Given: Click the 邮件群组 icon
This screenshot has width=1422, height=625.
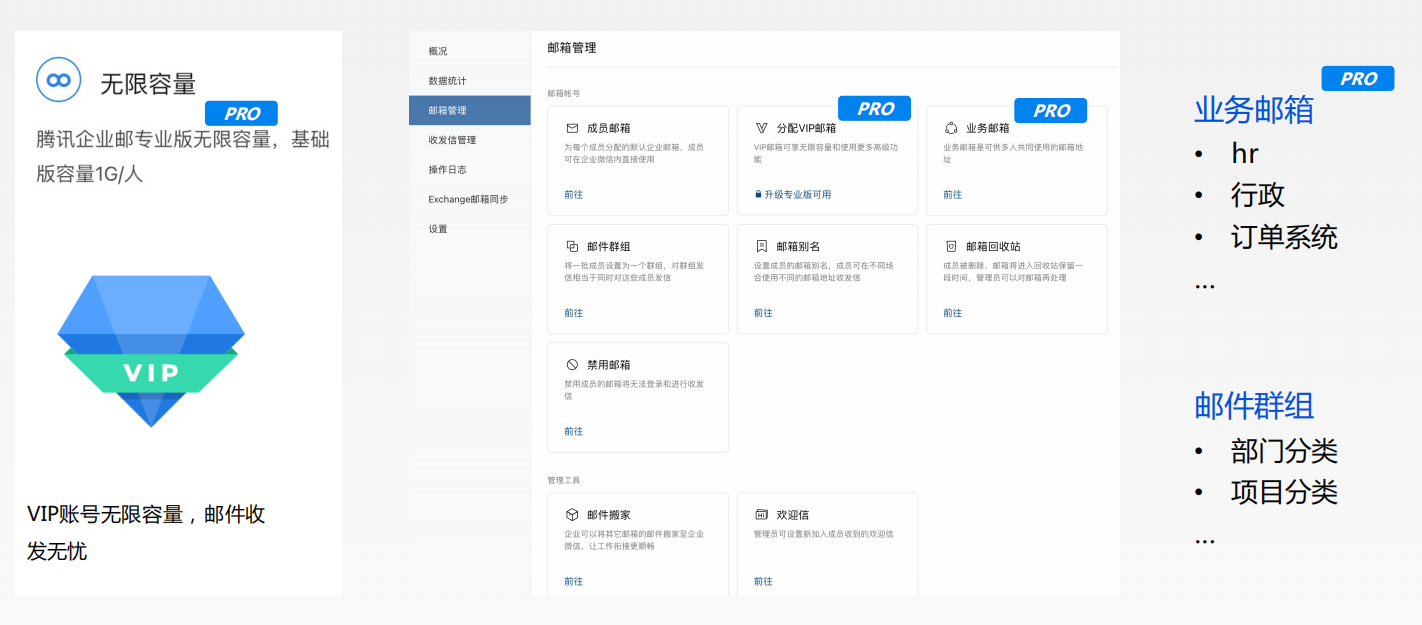Looking at the screenshot, I should 572,246.
